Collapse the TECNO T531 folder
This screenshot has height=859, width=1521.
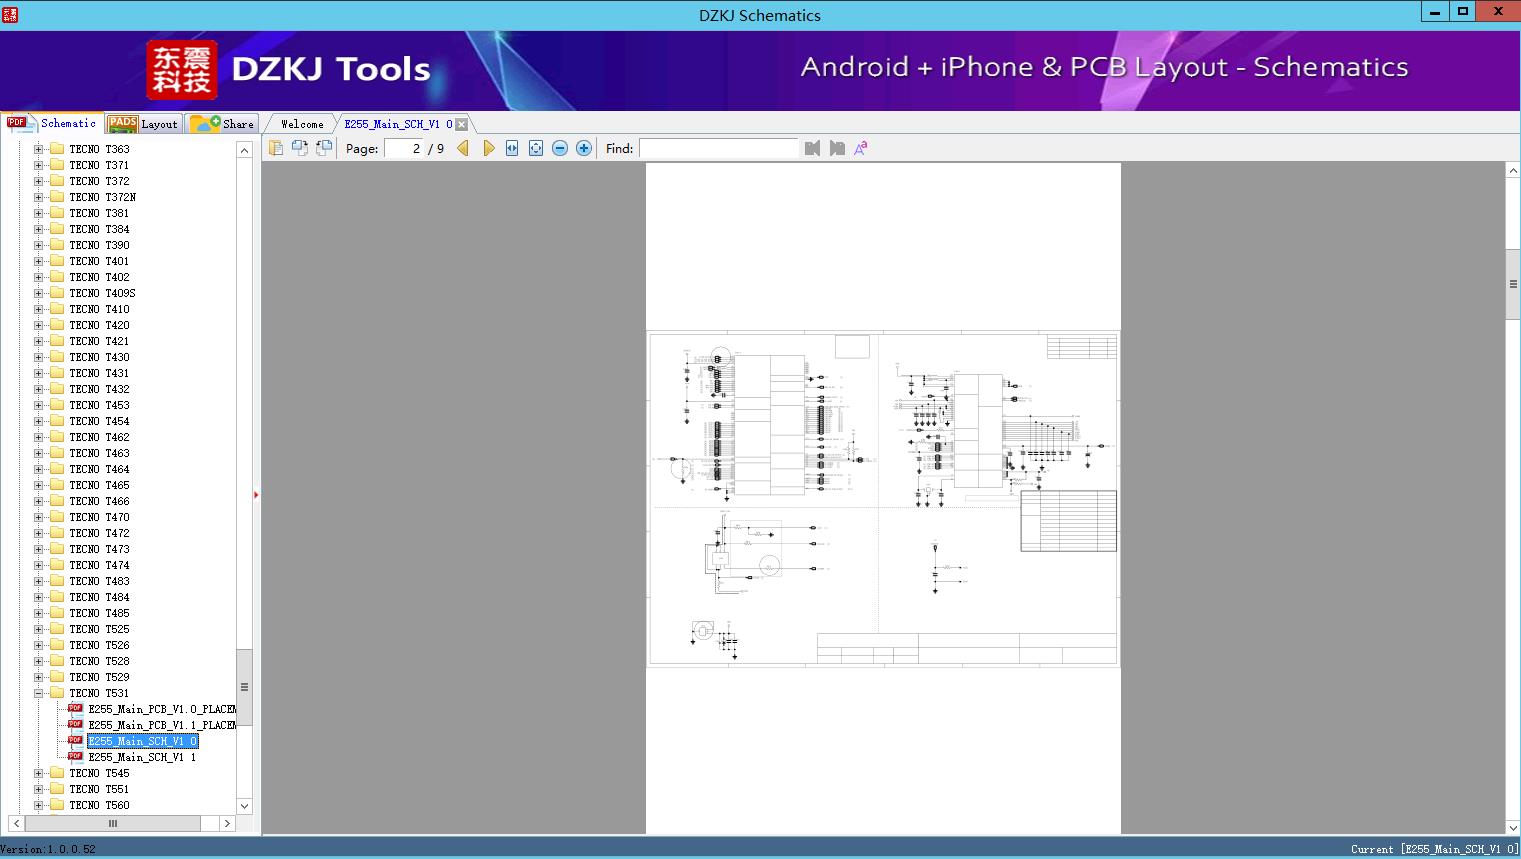point(38,693)
